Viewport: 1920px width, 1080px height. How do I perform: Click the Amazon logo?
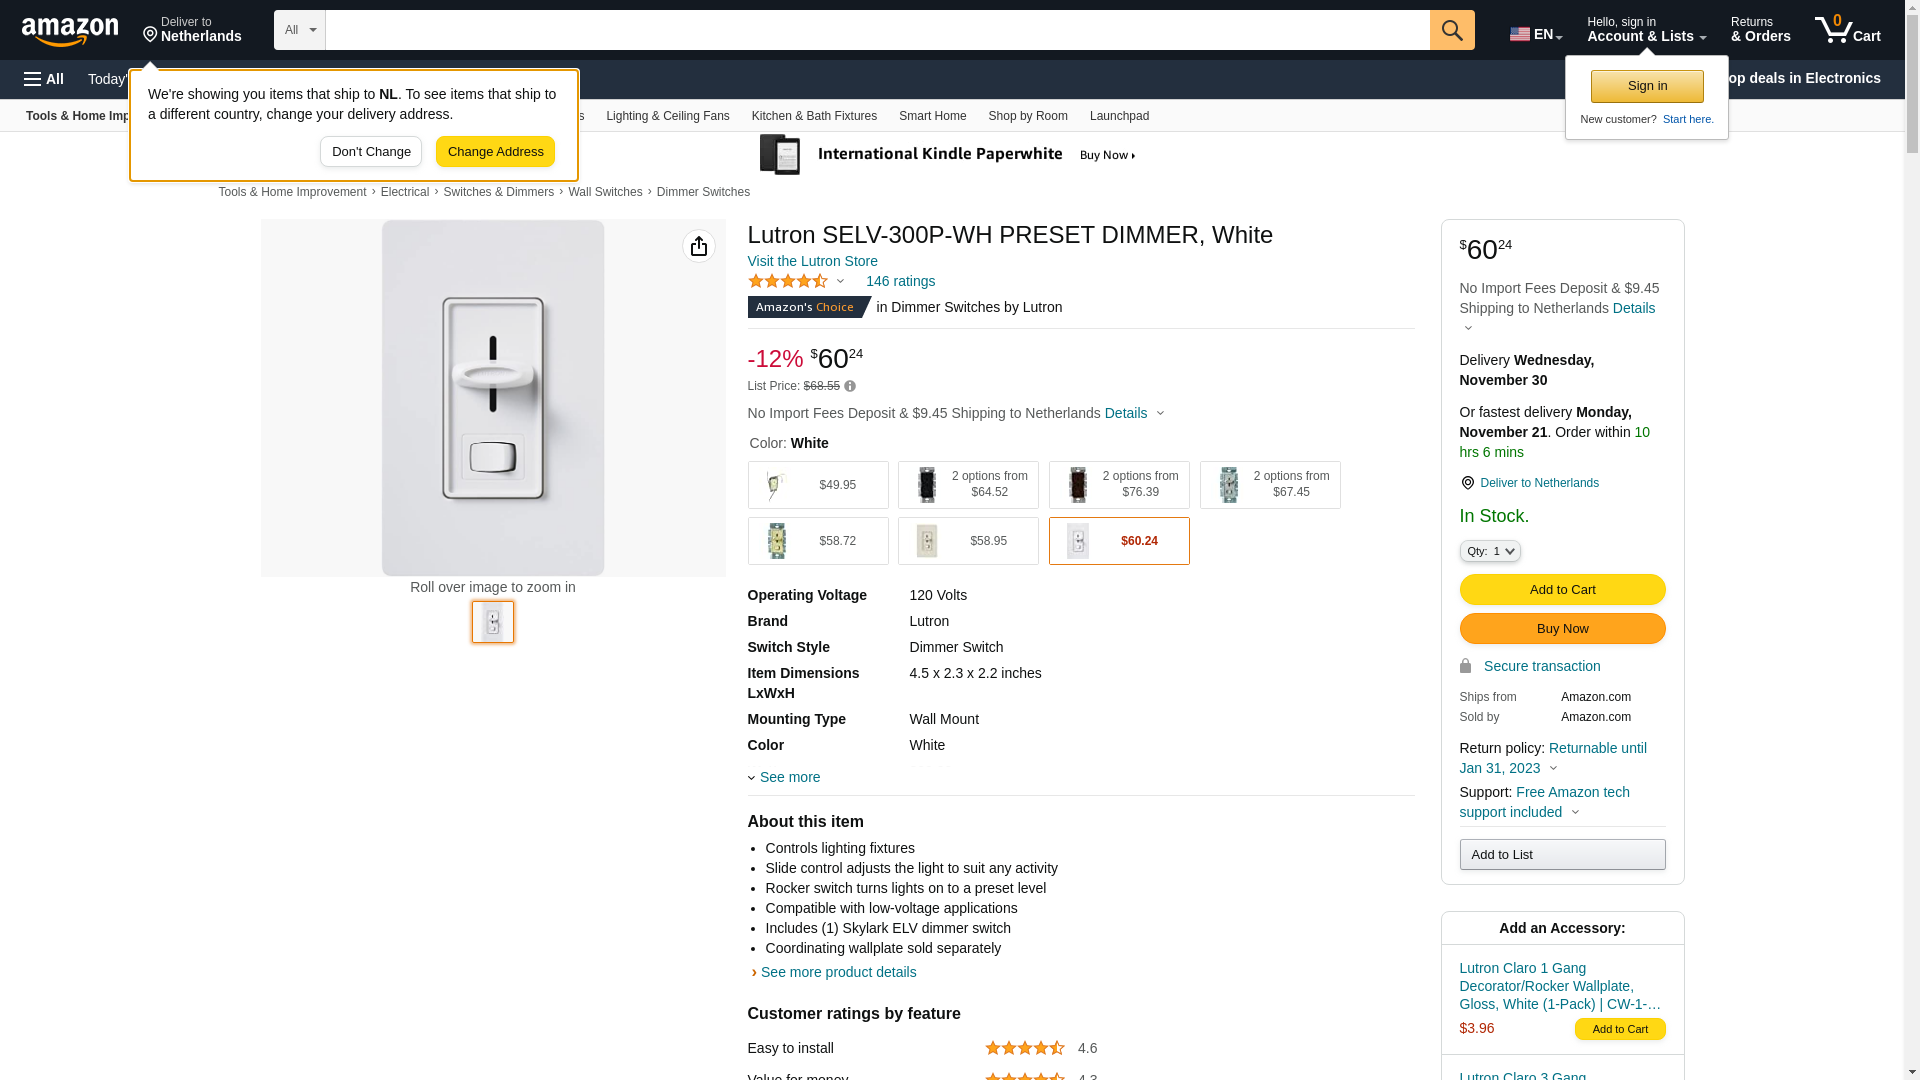70,32
